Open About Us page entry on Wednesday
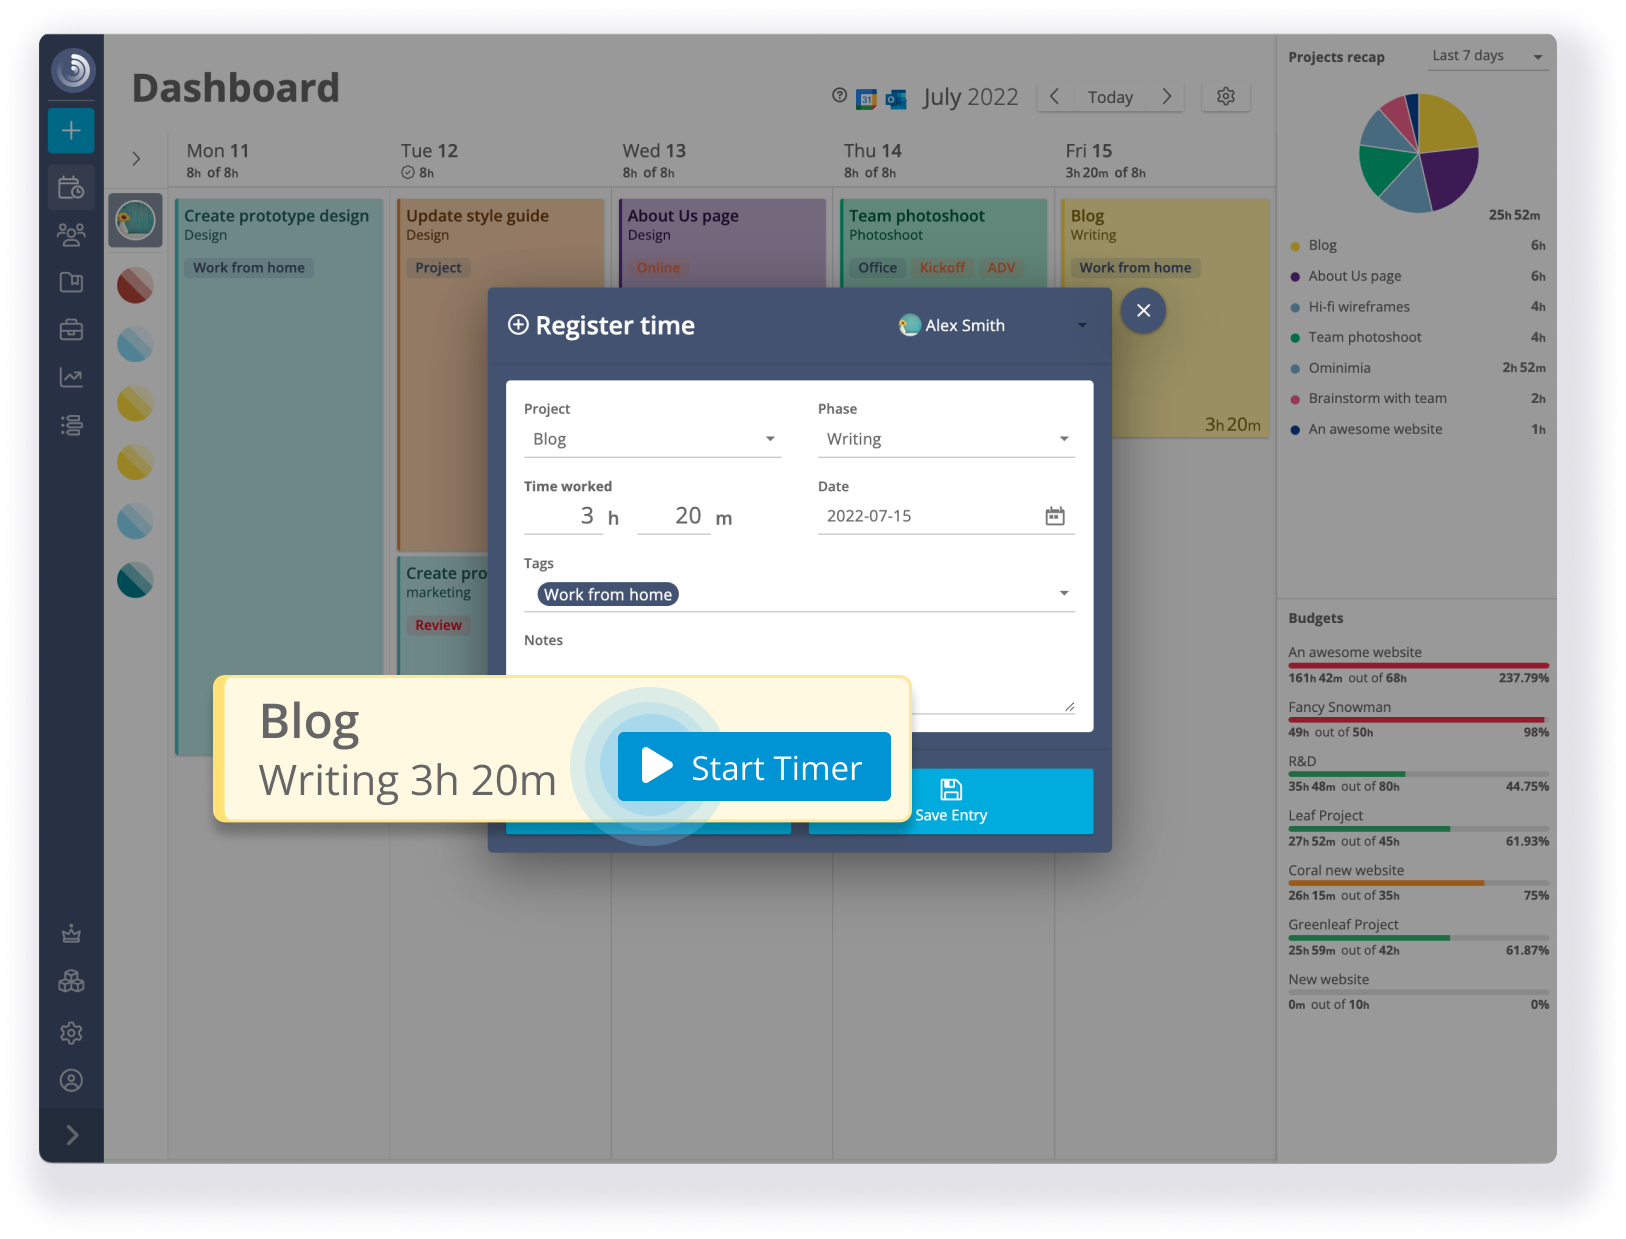 tap(722, 243)
